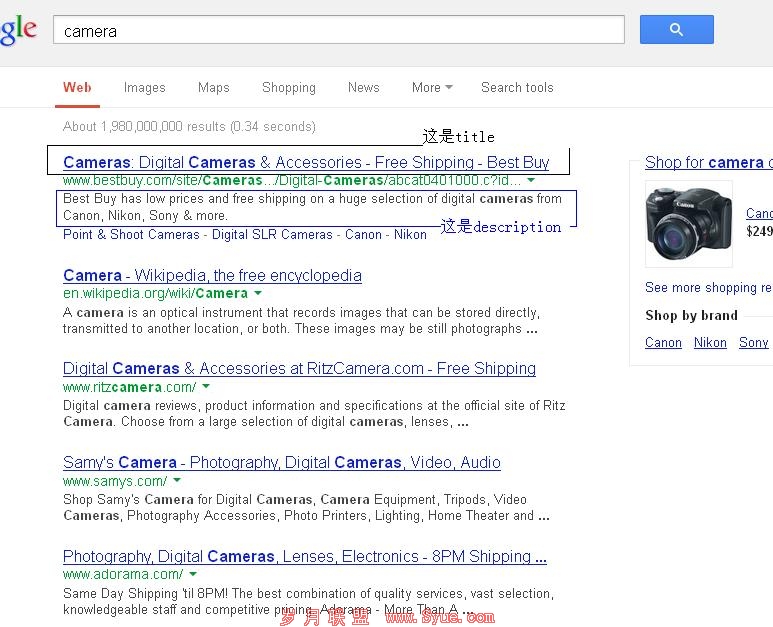Open the RitzCamera.com result title
The image size is (773, 627).
pos(299,368)
